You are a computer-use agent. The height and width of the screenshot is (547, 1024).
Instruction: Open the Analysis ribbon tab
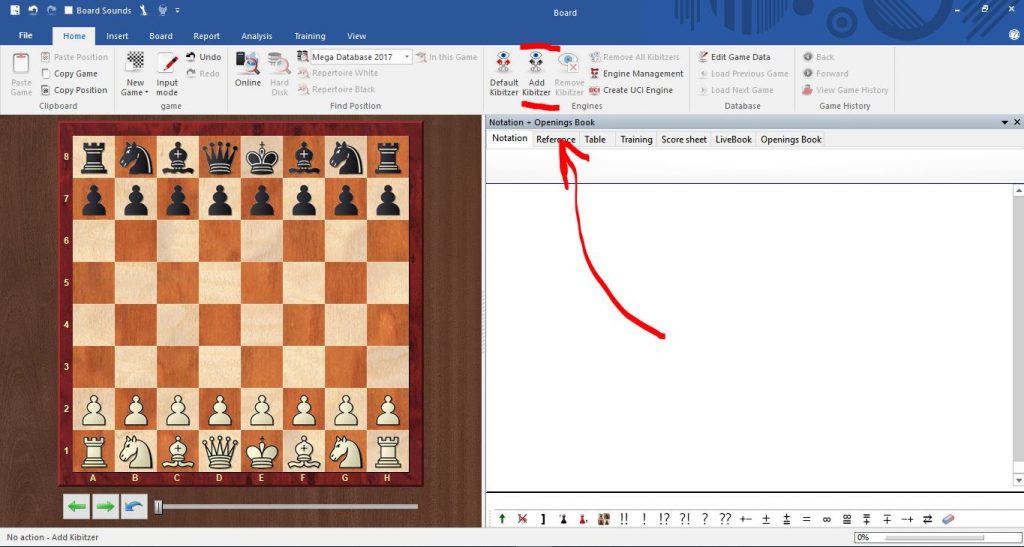click(257, 36)
